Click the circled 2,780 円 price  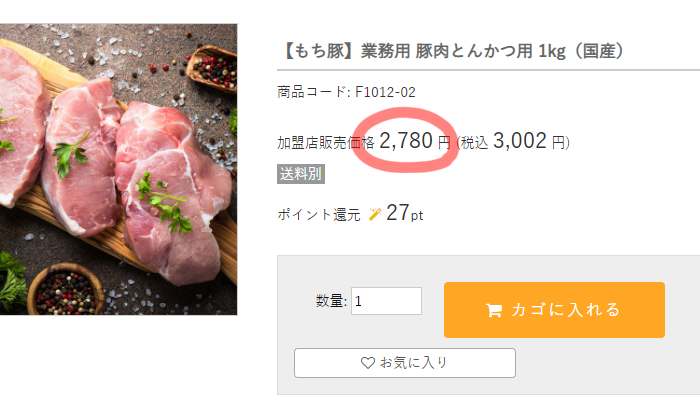(414, 141)
